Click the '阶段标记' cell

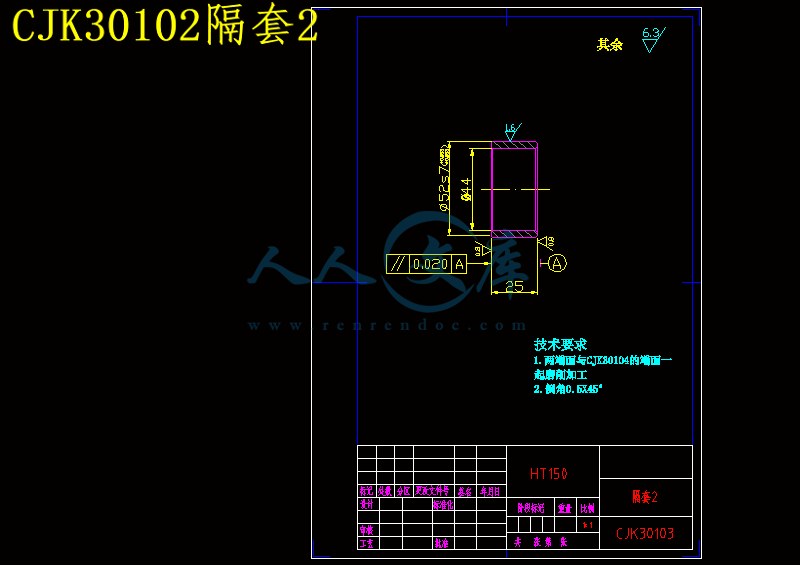point(531,508)
